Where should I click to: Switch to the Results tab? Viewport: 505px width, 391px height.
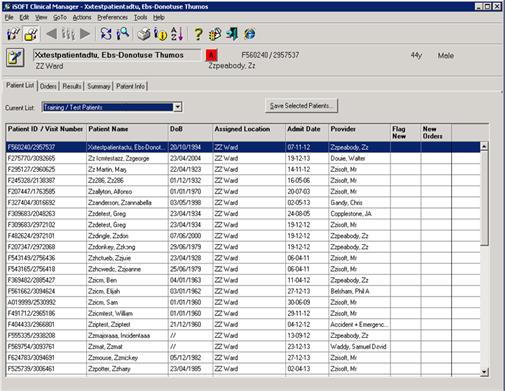72,86
